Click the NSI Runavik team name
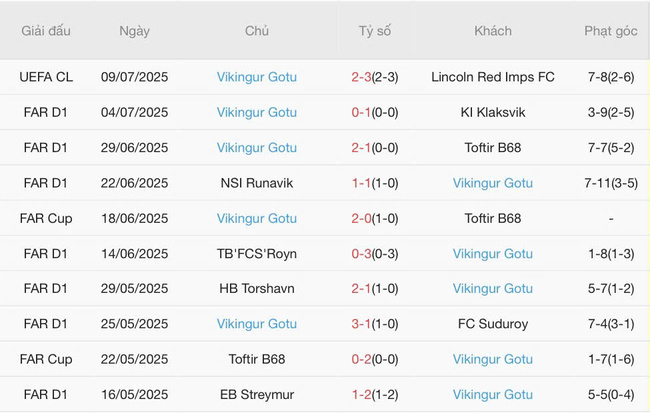 pyautogui.click(x=257, y=183)
